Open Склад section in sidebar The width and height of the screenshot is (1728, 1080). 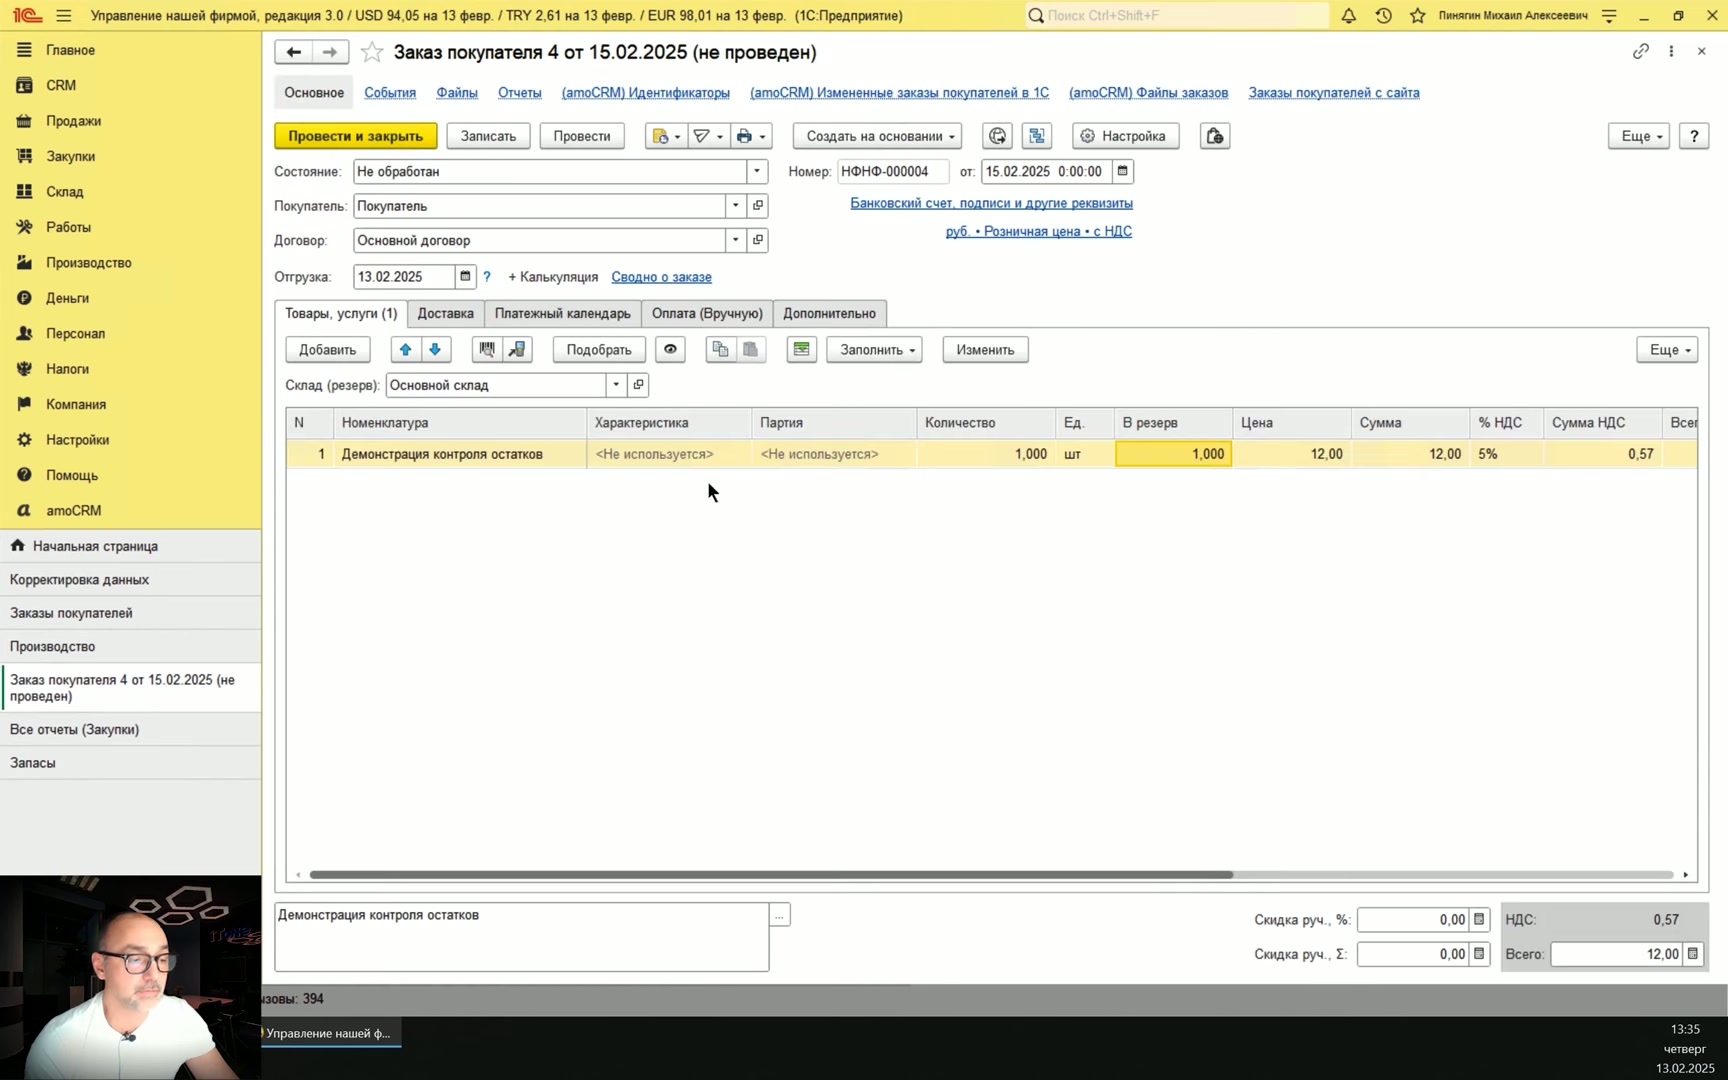[x=65, y=191]
